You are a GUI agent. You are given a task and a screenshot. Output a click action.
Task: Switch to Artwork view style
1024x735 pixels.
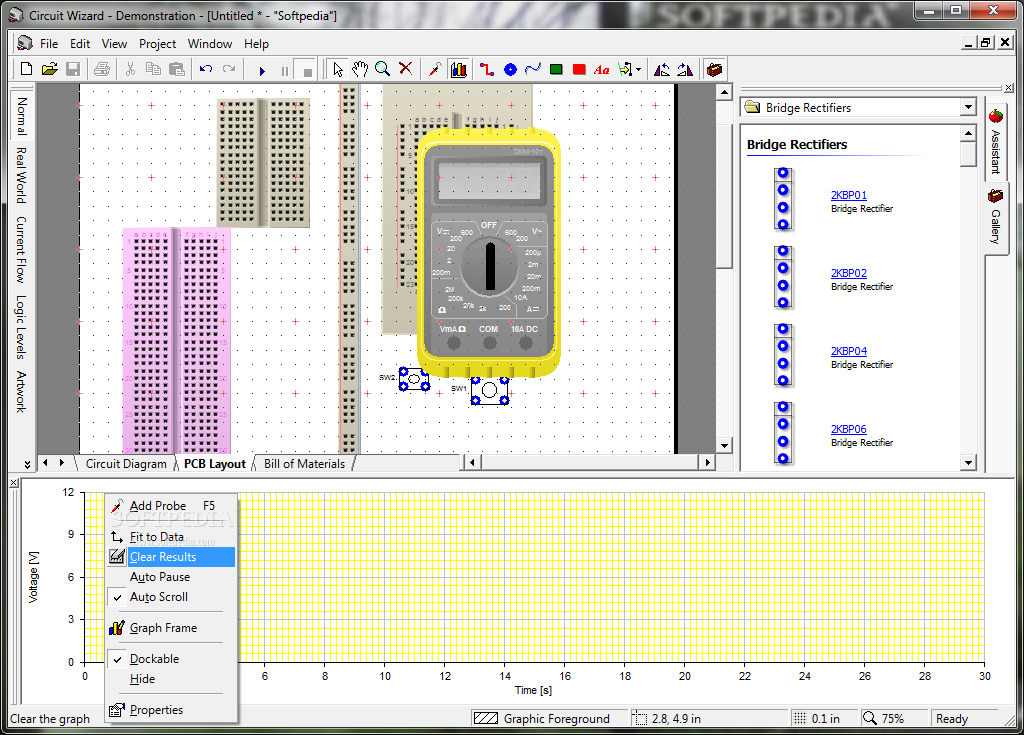22,392
